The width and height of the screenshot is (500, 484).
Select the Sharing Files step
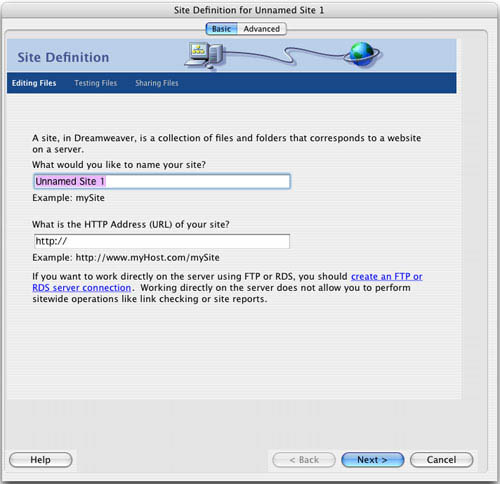[157, 83]
